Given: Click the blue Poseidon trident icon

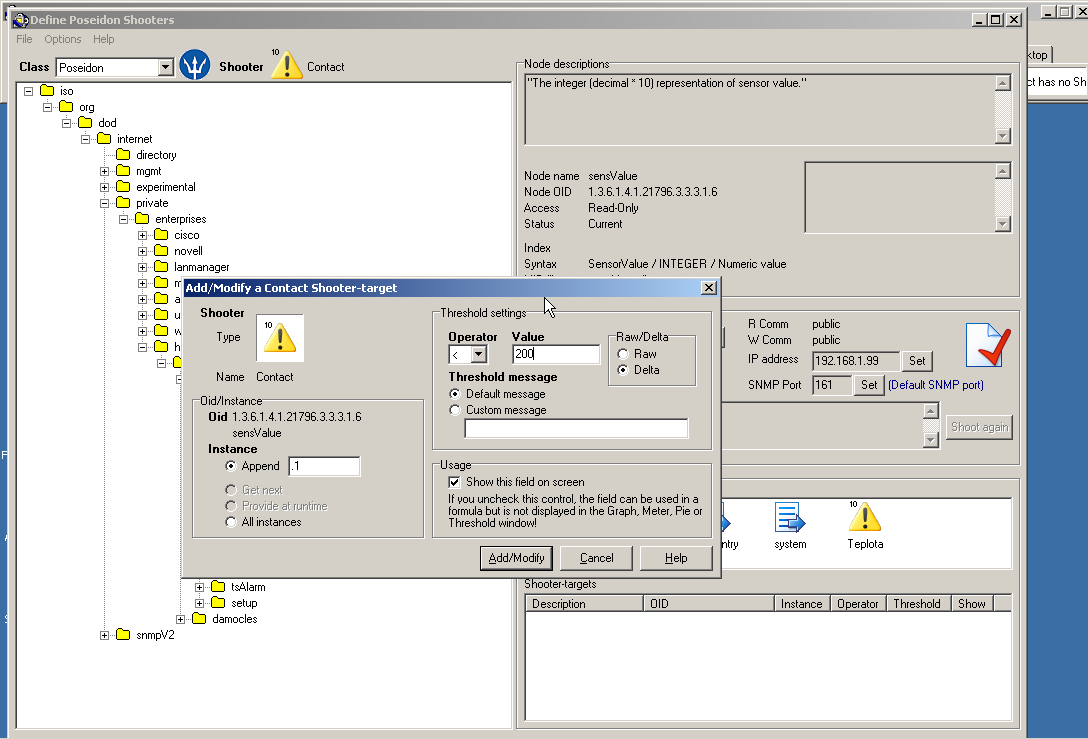Looking at the screenshot, I should click(x=195, y=65).
